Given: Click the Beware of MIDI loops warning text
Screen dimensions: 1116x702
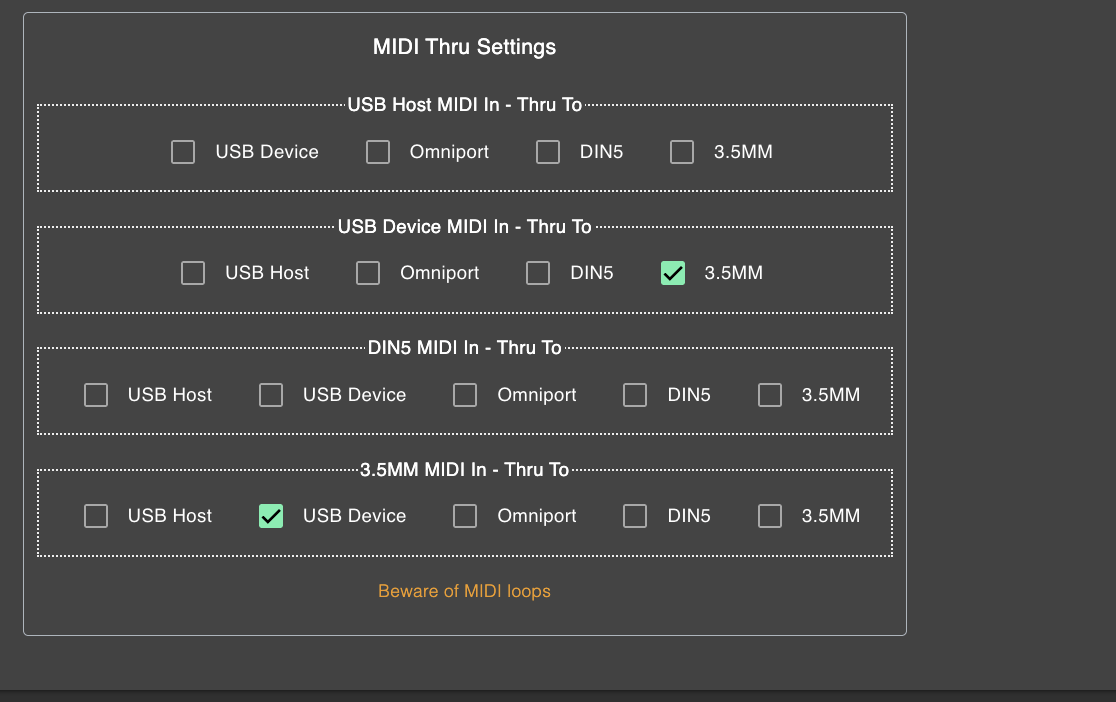Looking at the screenshot, I should pyautogui.click(x=464, y=591).
